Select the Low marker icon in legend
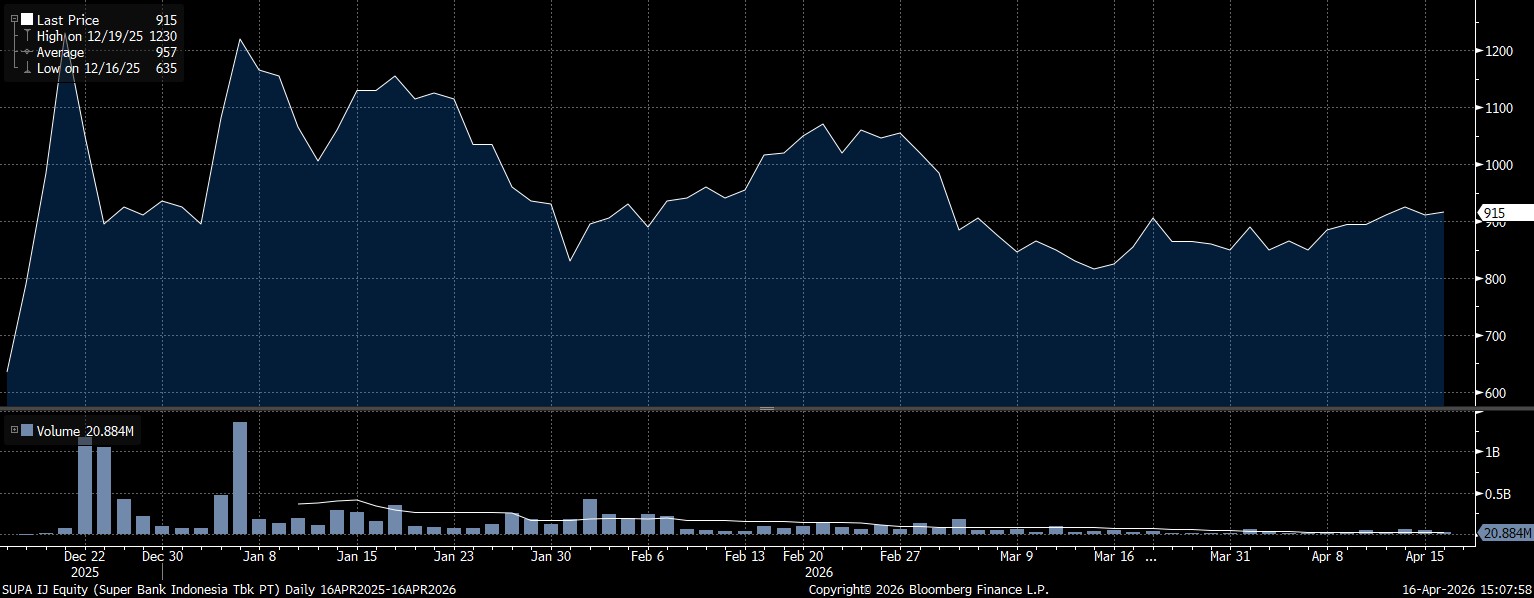1534x598 pixels. 26,68
